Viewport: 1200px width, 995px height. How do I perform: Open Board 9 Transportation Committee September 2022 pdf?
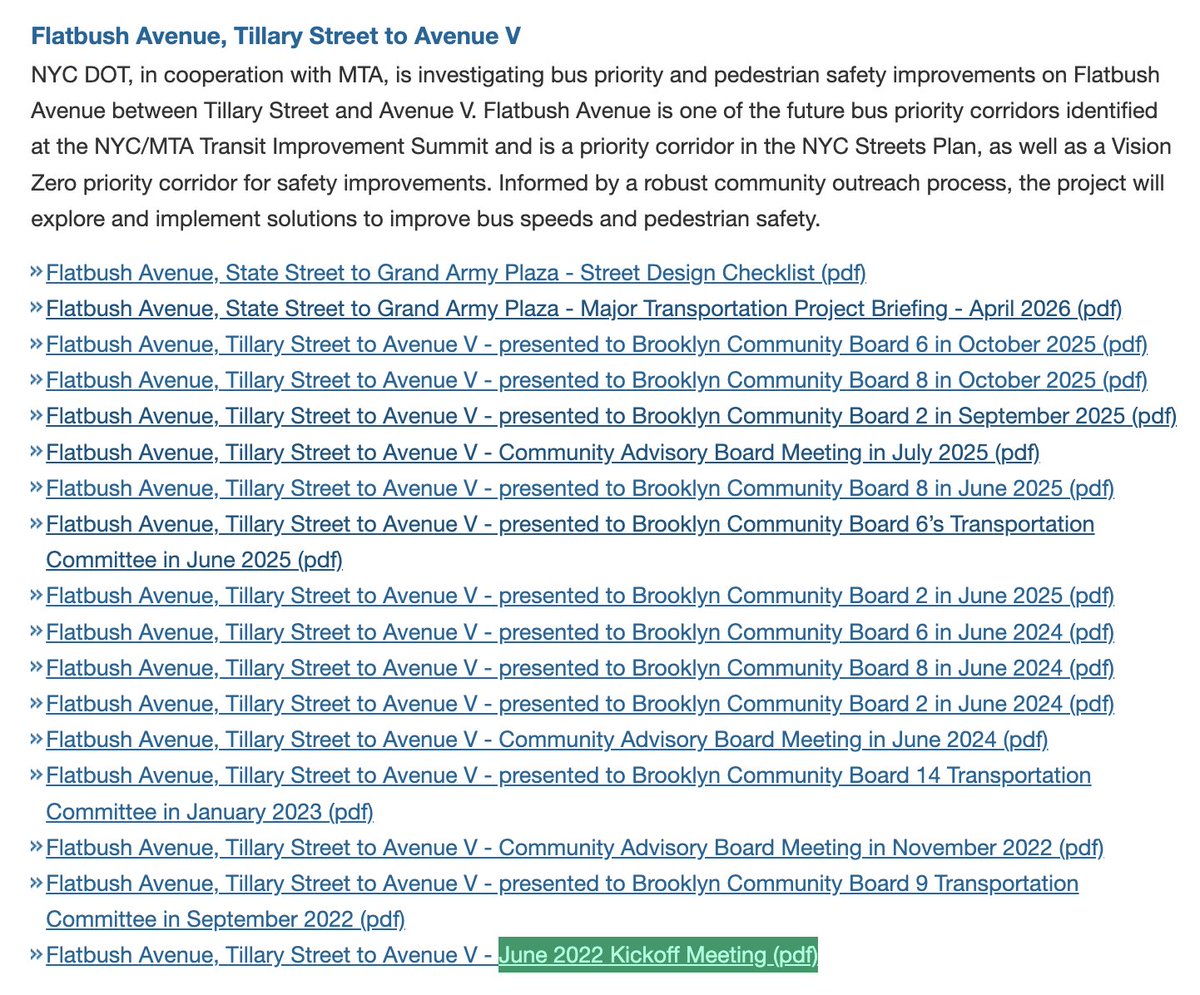coord(562,901)
